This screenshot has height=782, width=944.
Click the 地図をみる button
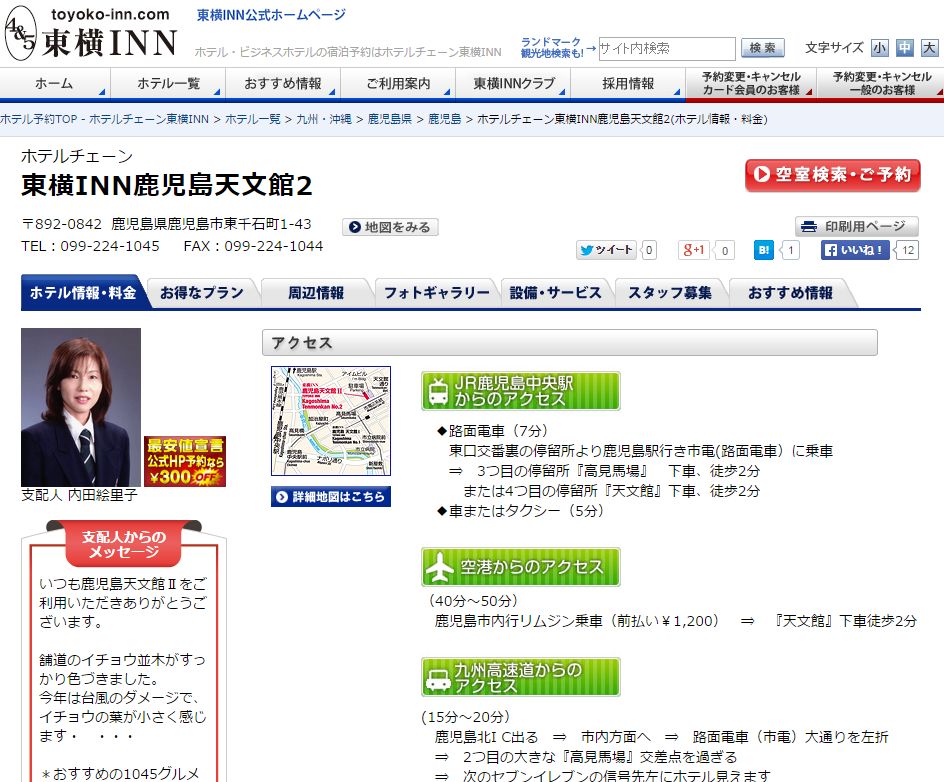[390, 227]
